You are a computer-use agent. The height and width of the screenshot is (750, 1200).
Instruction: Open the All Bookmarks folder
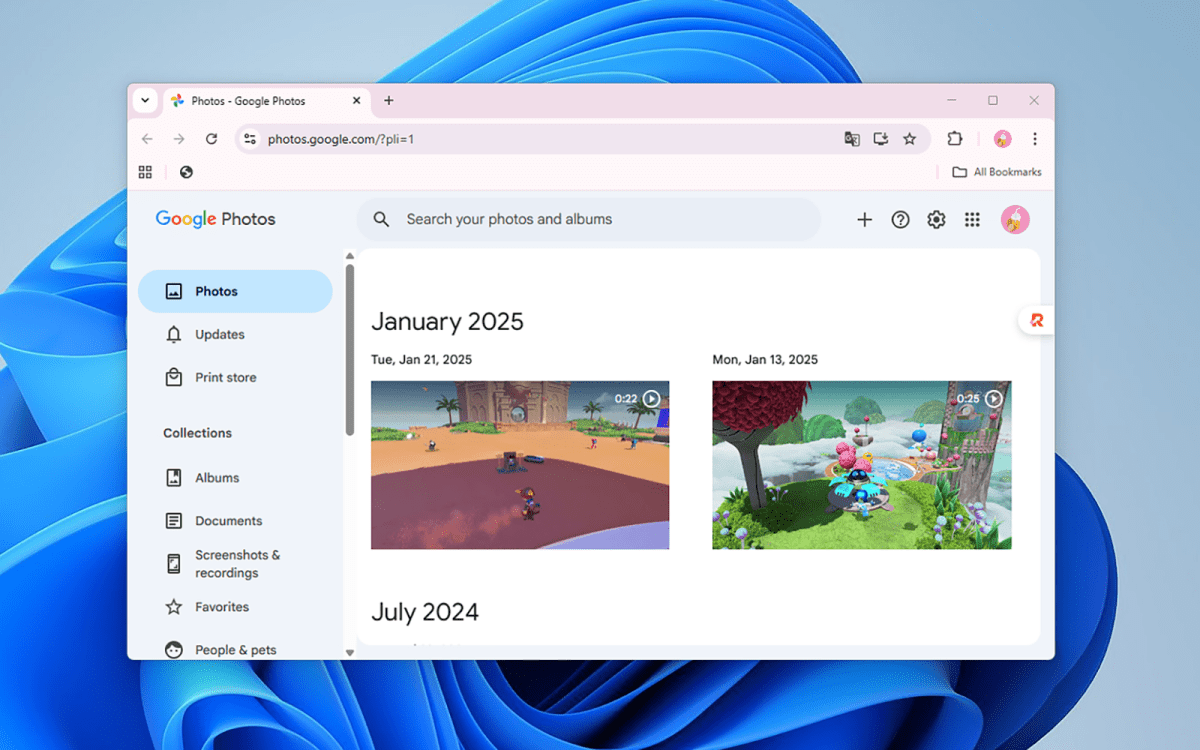point(997,172)
